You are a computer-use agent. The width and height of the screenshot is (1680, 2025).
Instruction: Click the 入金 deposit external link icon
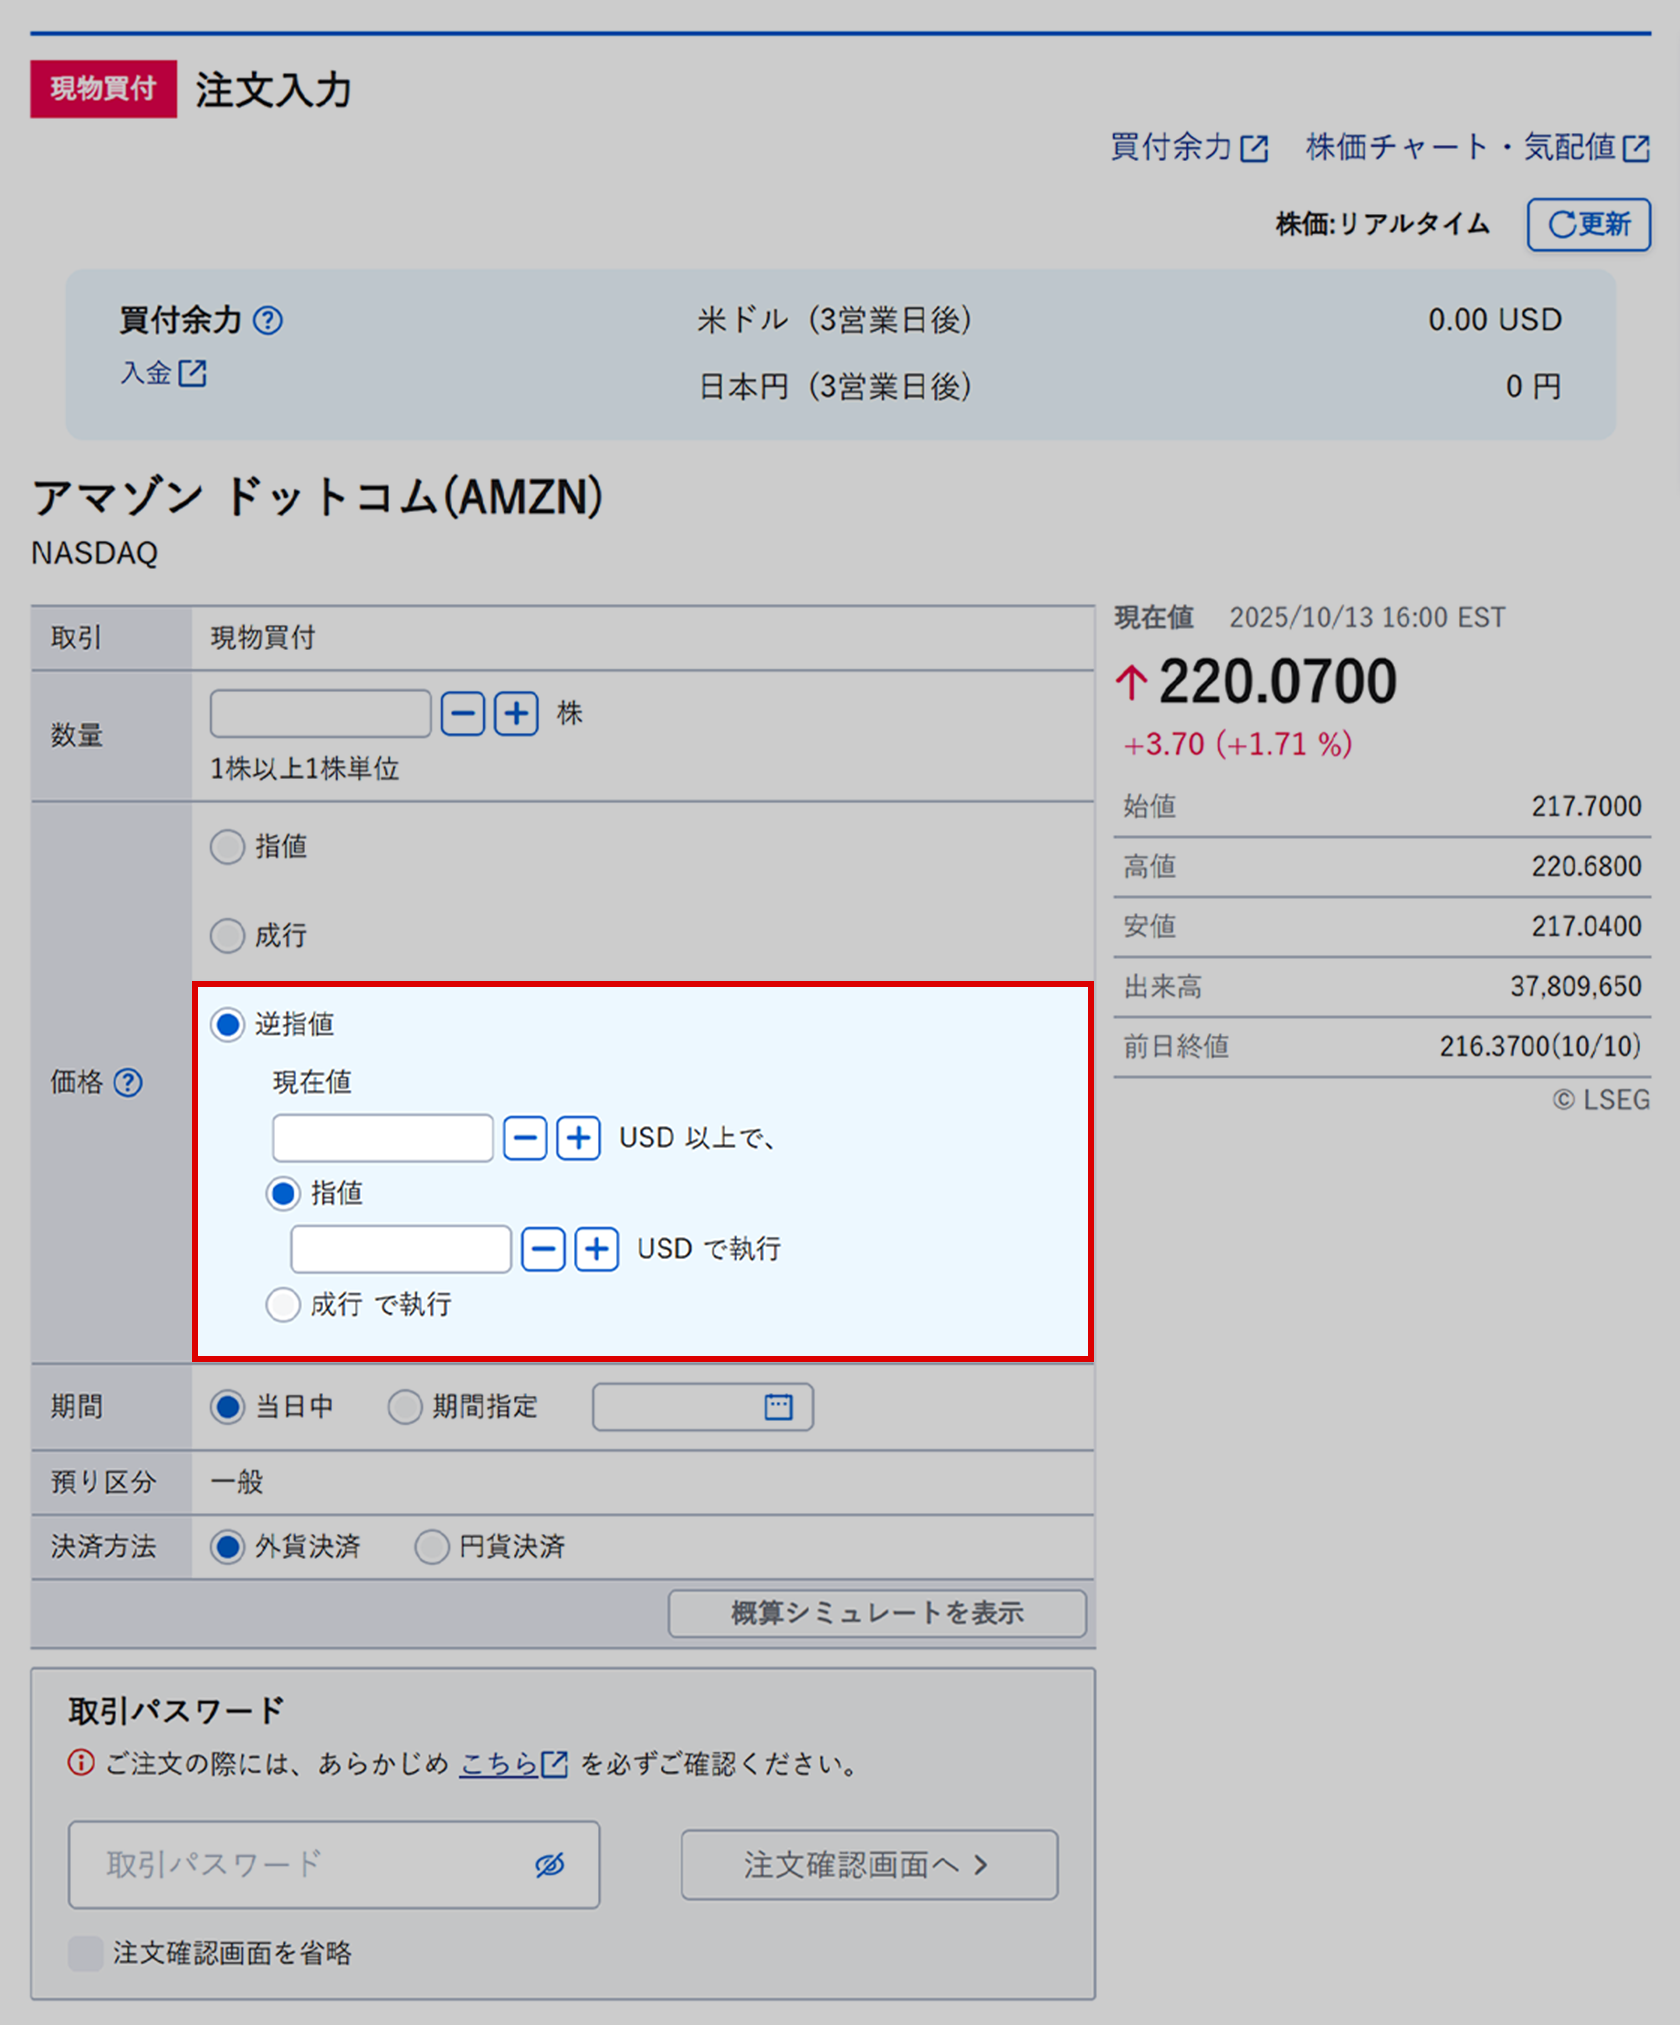[x=193, y=375]
